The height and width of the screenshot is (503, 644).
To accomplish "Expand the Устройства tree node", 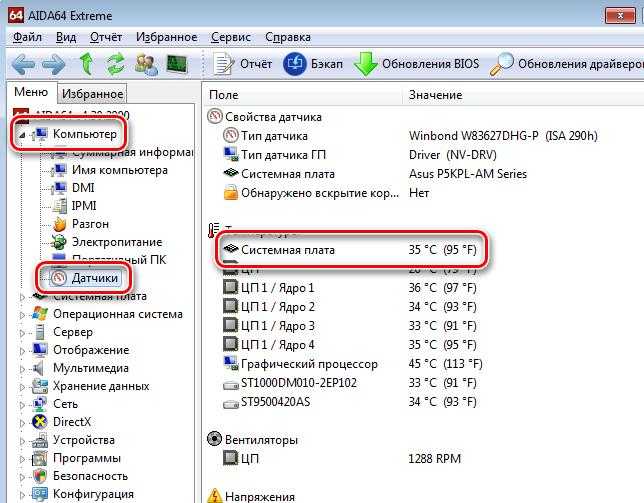I will [22, 441].
